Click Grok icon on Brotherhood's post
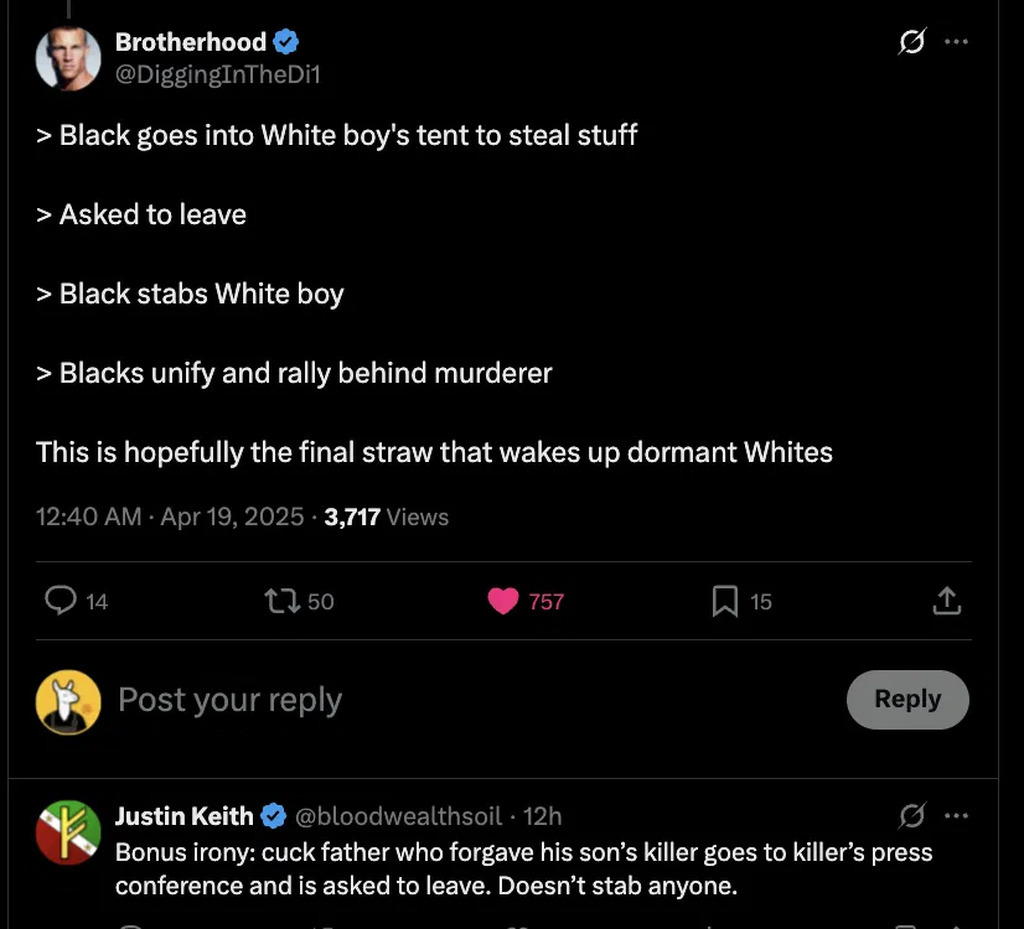This screenshot has height=929, width=1024. point(911,42)
